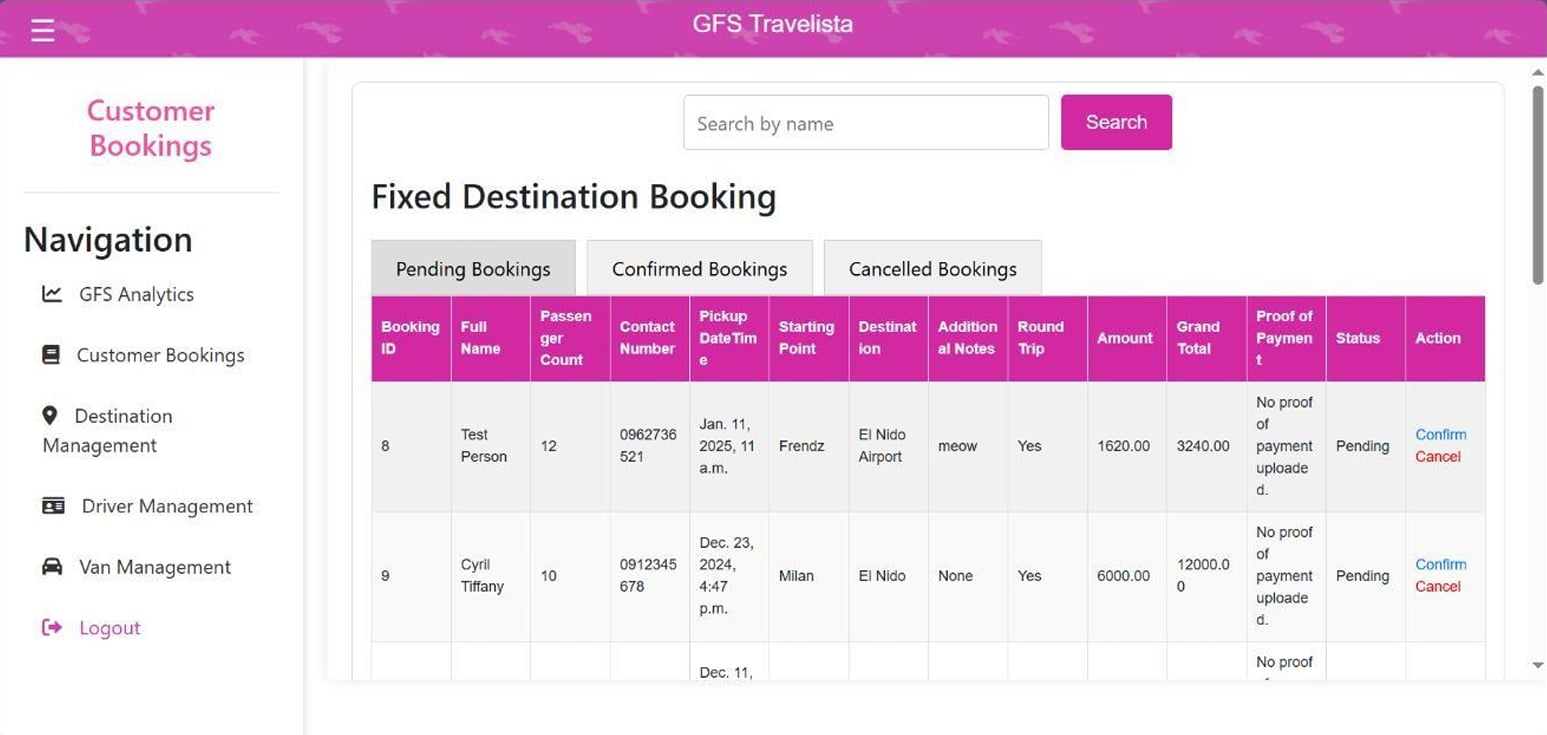Image resolution: width=1547 pixels, height=735 pixels.
Task: Click the Logout text link
Action: [110, 628]
